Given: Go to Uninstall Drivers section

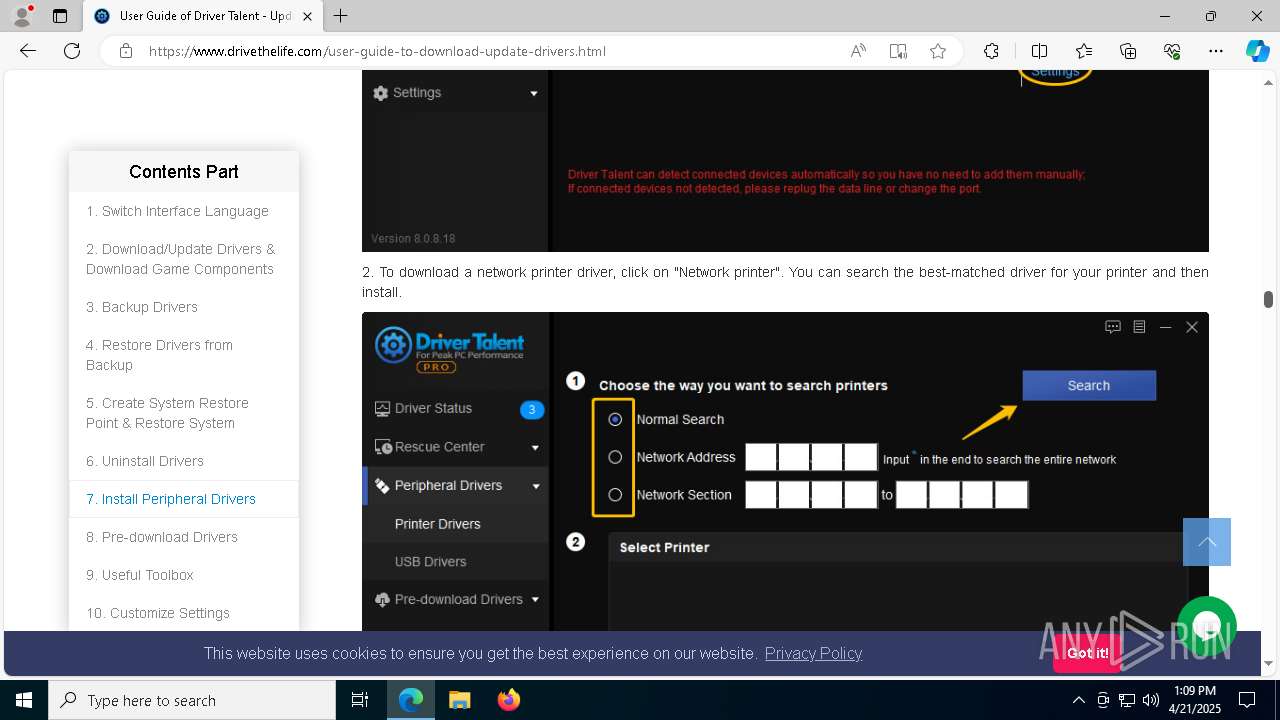Looking at the screenshot, I should 145,461.
